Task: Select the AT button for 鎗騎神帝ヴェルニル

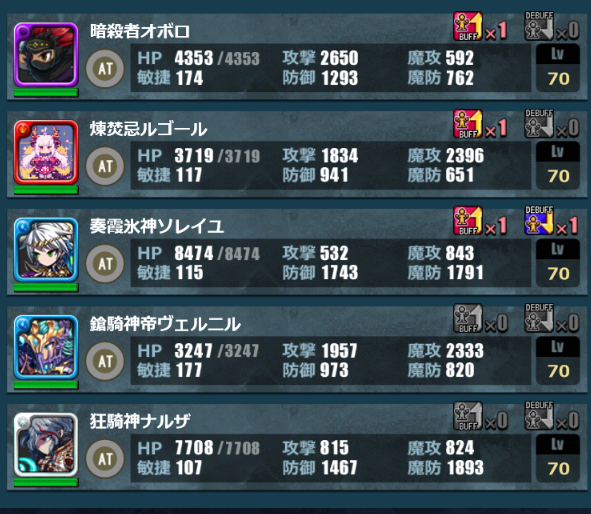Action: pos(105,361)
